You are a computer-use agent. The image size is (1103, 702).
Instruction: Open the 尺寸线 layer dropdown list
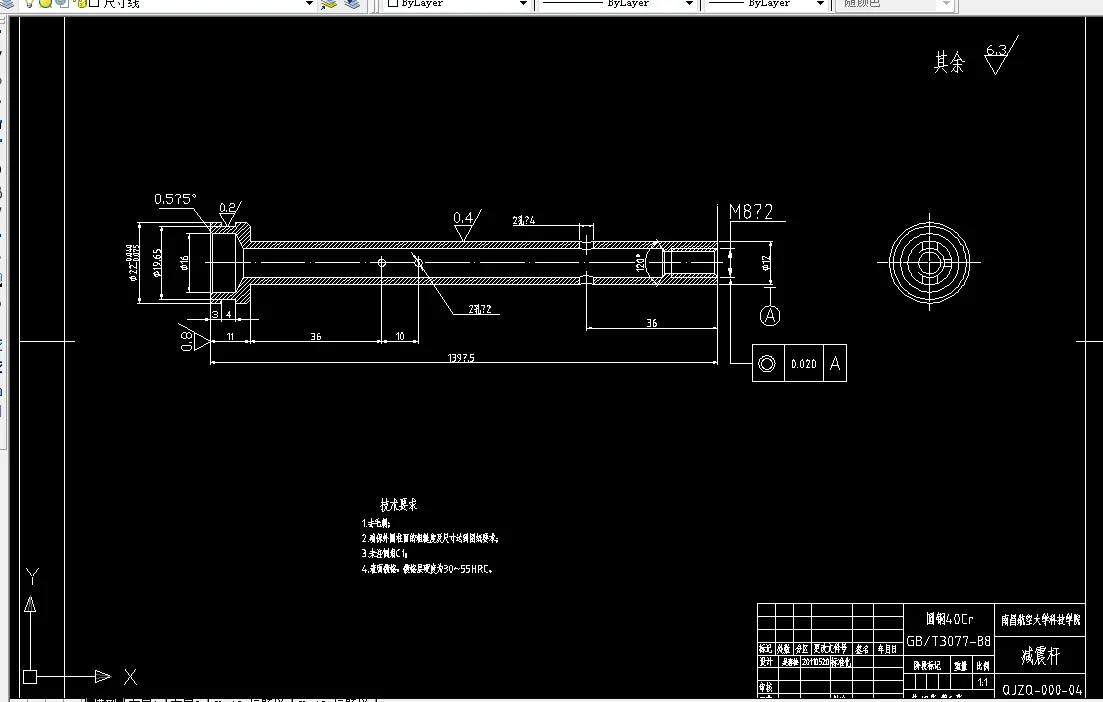309,4
